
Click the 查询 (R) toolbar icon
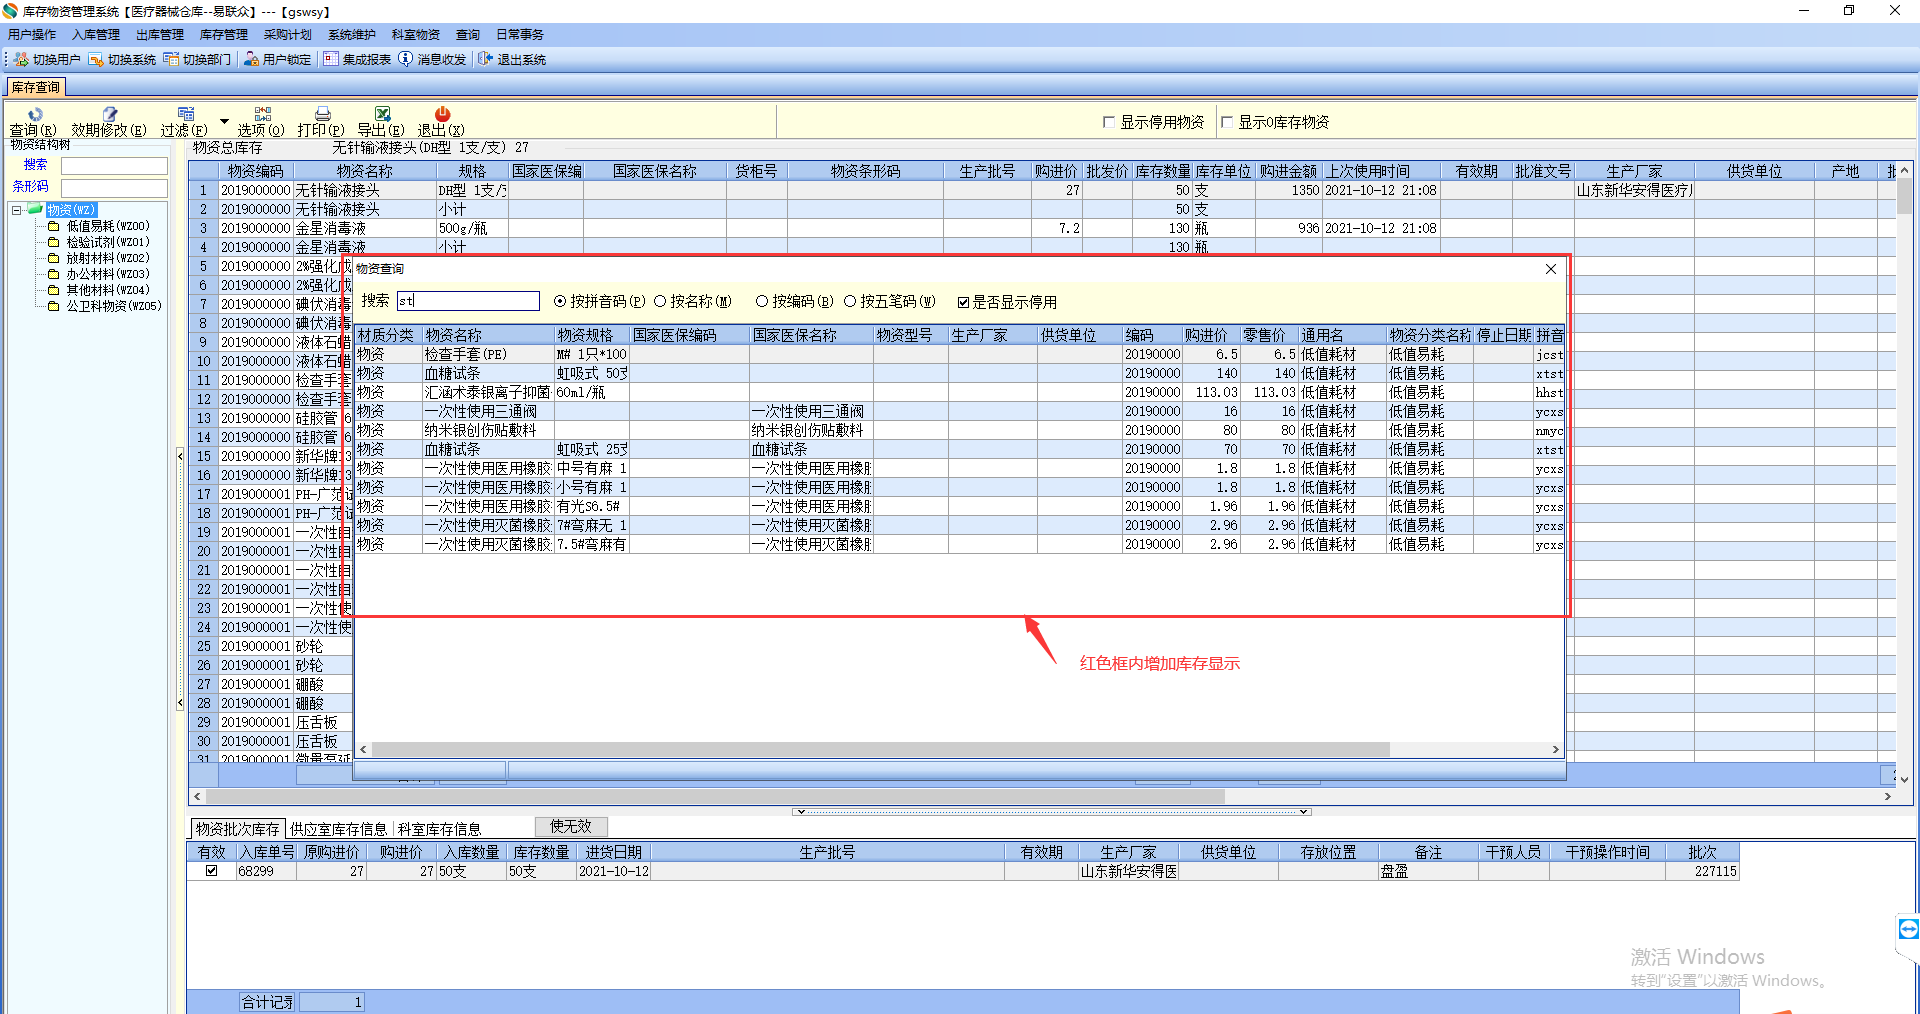point(34,114)
